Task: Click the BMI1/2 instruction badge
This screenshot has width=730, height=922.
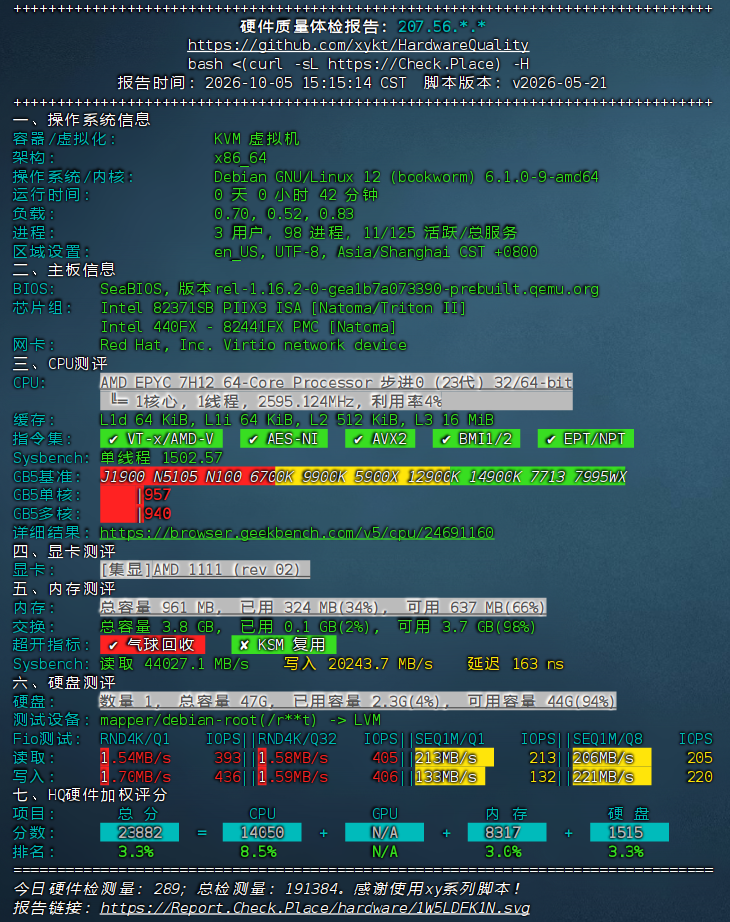Action: (x=476, y=439)
